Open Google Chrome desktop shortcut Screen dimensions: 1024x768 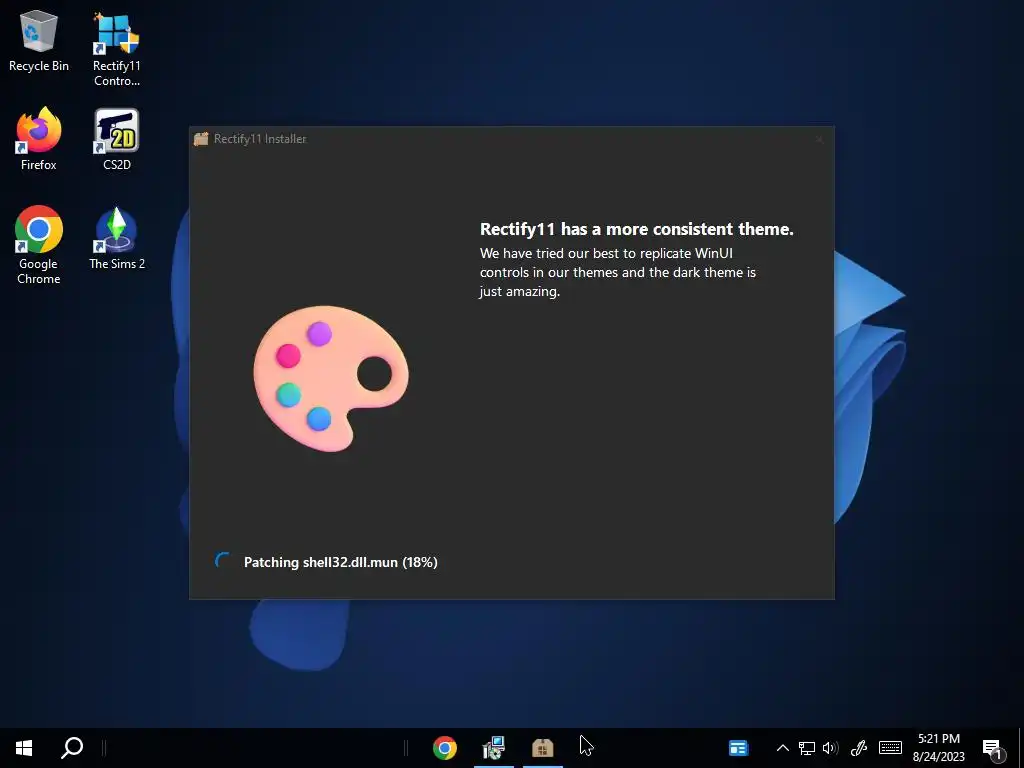(39, 245)
